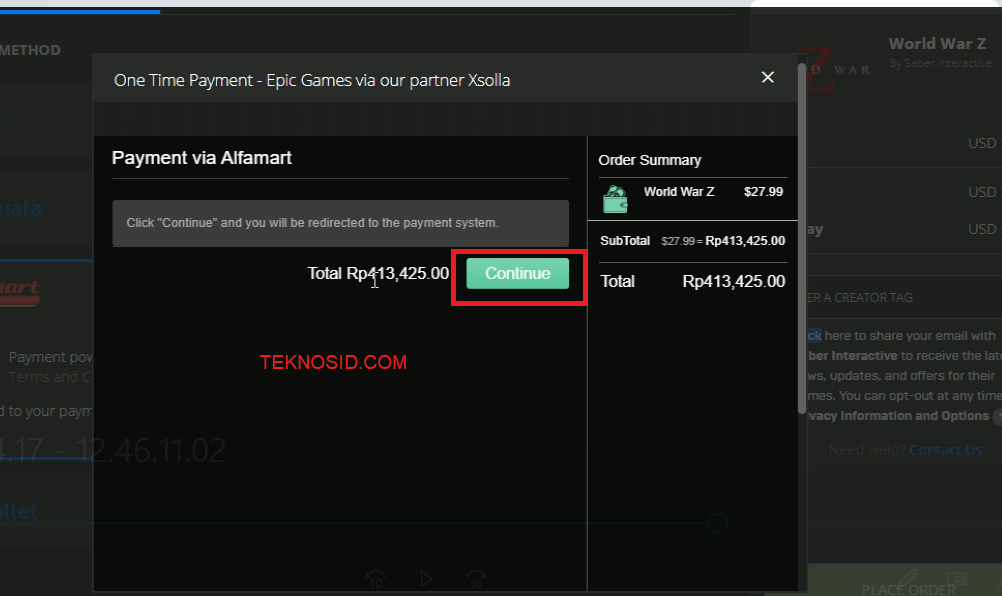Click the green Continue button
Screen dimensions: 1002x596
coord(517,273)
